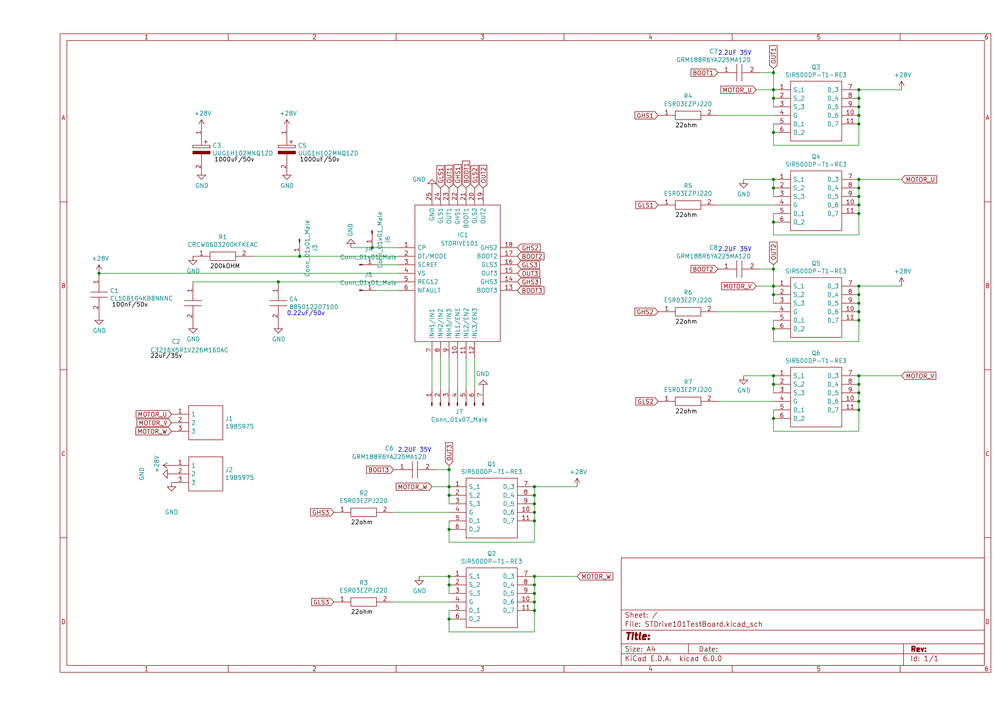The width and height of the screenshot is (998, 706).
Task: Click MOTOR_W label on connector J1
Action: [x=153, y=432]
